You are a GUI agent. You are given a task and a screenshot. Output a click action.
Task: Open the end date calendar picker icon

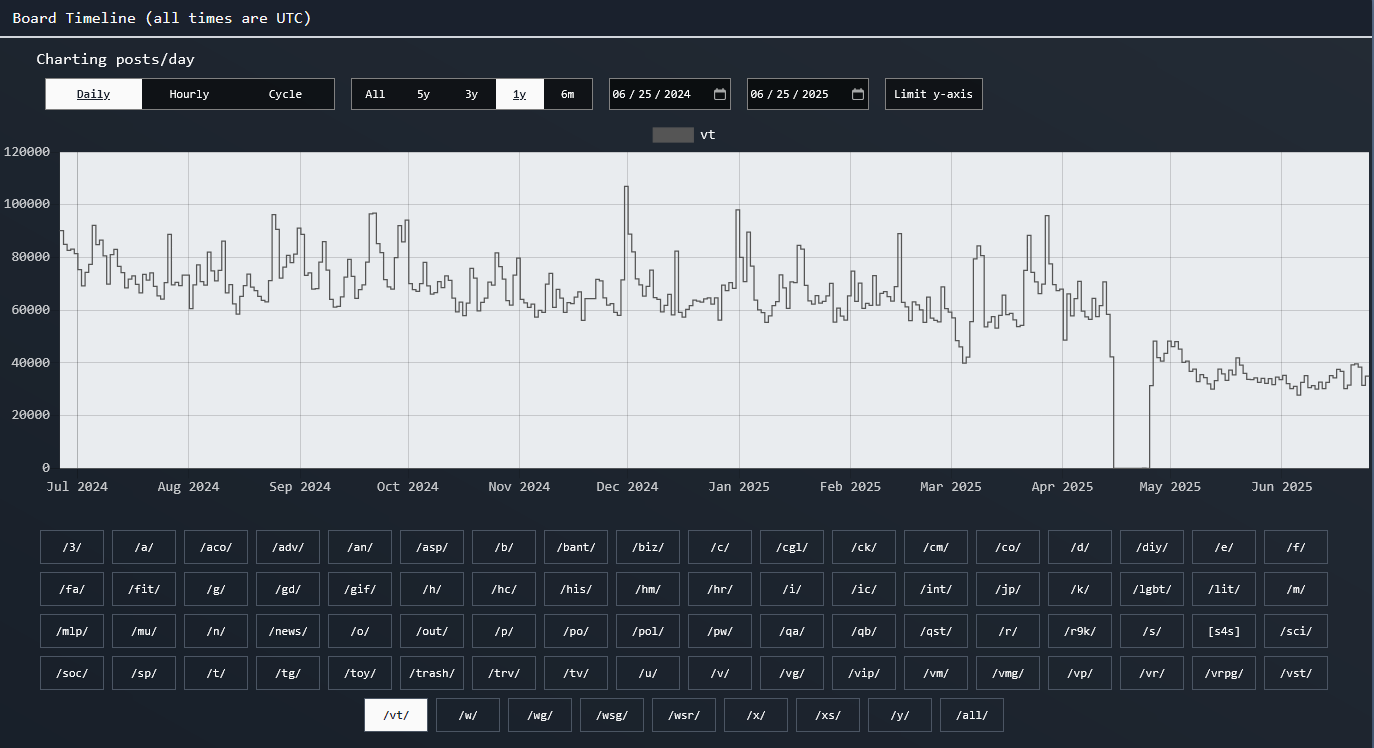point(858,94)
